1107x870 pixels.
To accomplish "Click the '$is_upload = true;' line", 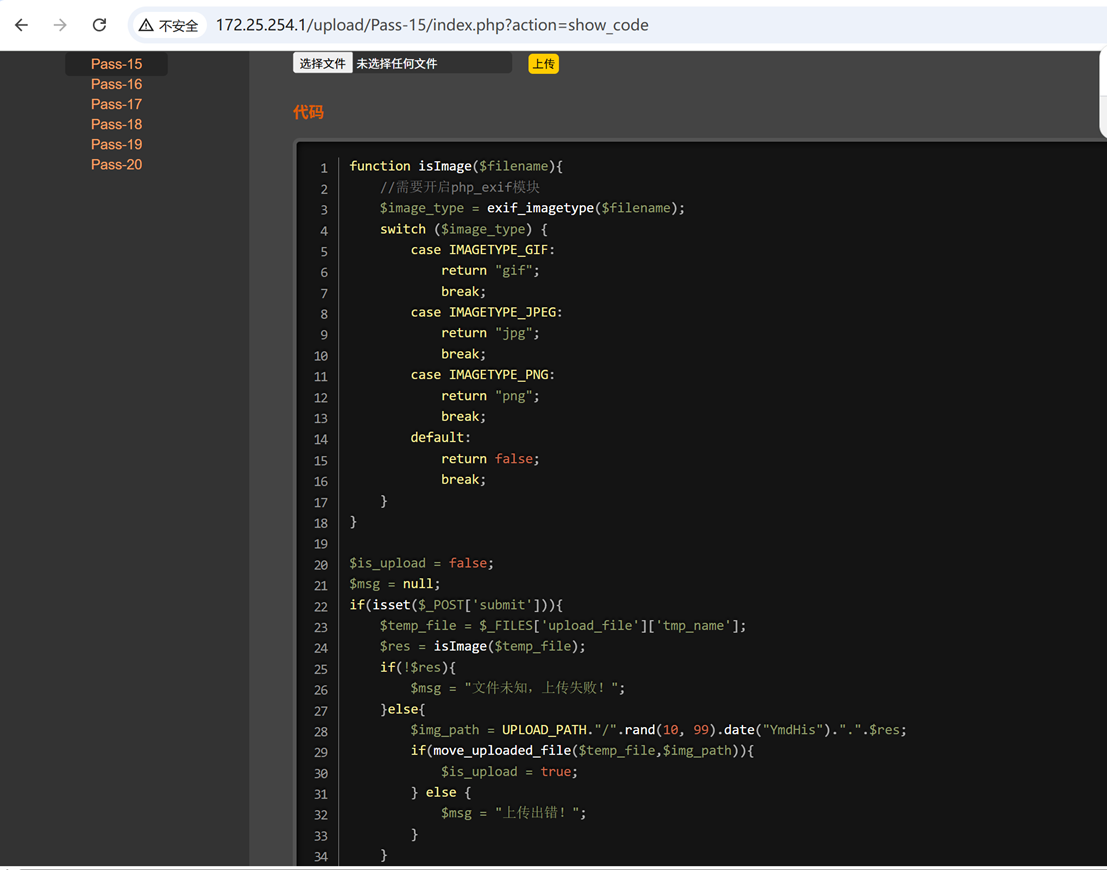I will (510, 772).
